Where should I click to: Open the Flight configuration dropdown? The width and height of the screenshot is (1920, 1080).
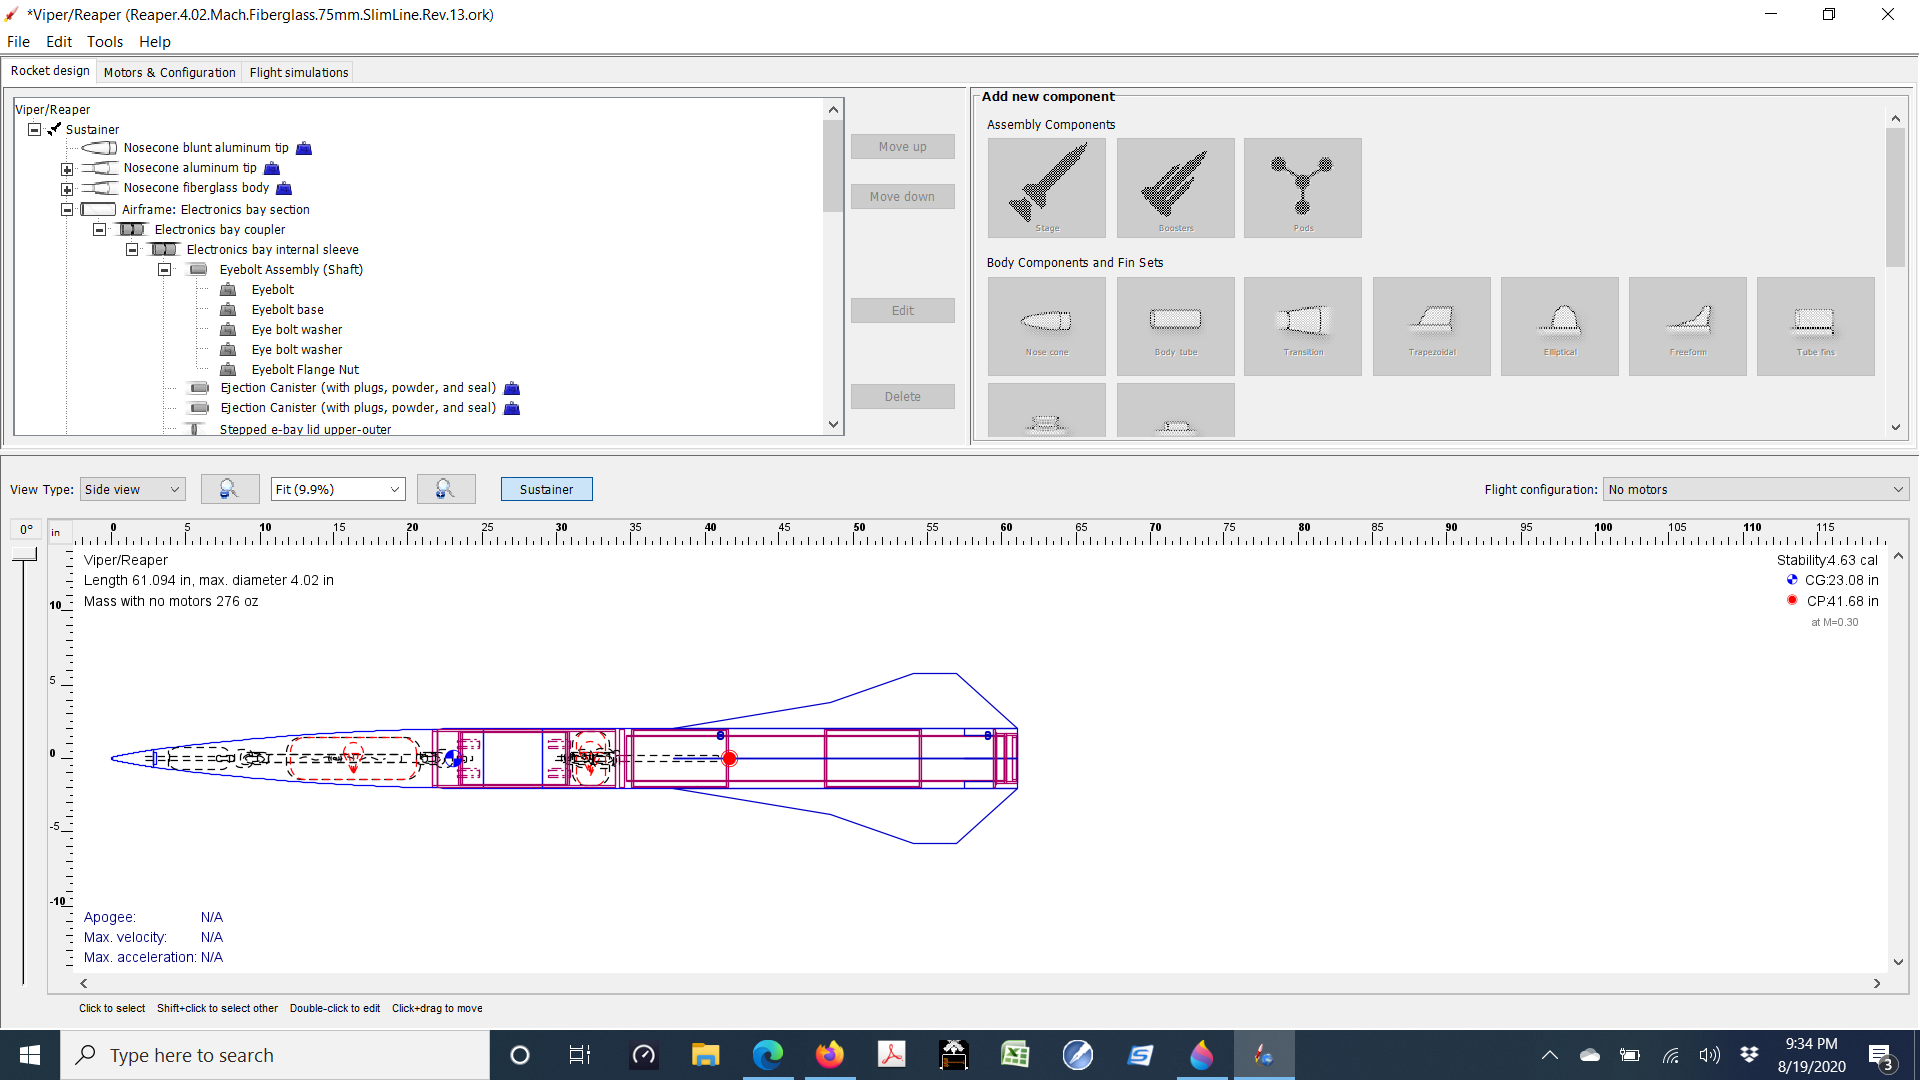pyautogui.click(x=1756, y=489)
